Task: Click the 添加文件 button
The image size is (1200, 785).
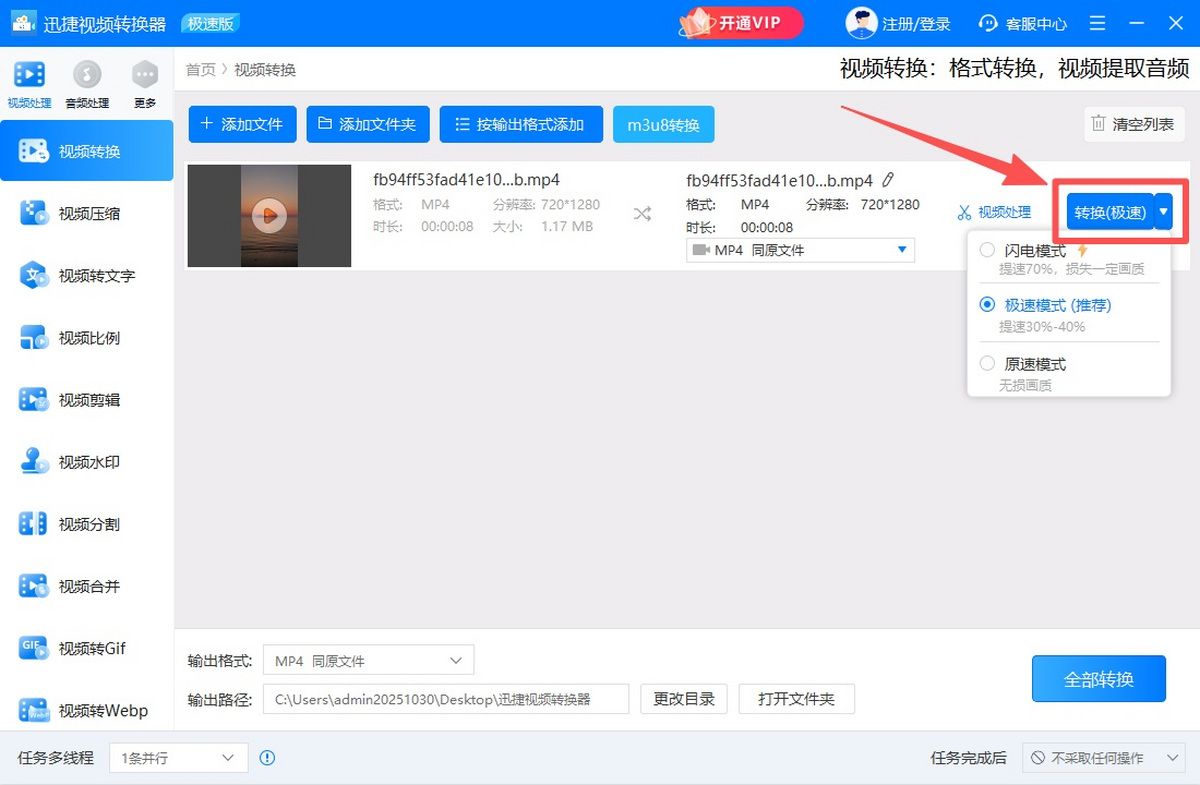Action: (242, 124)
